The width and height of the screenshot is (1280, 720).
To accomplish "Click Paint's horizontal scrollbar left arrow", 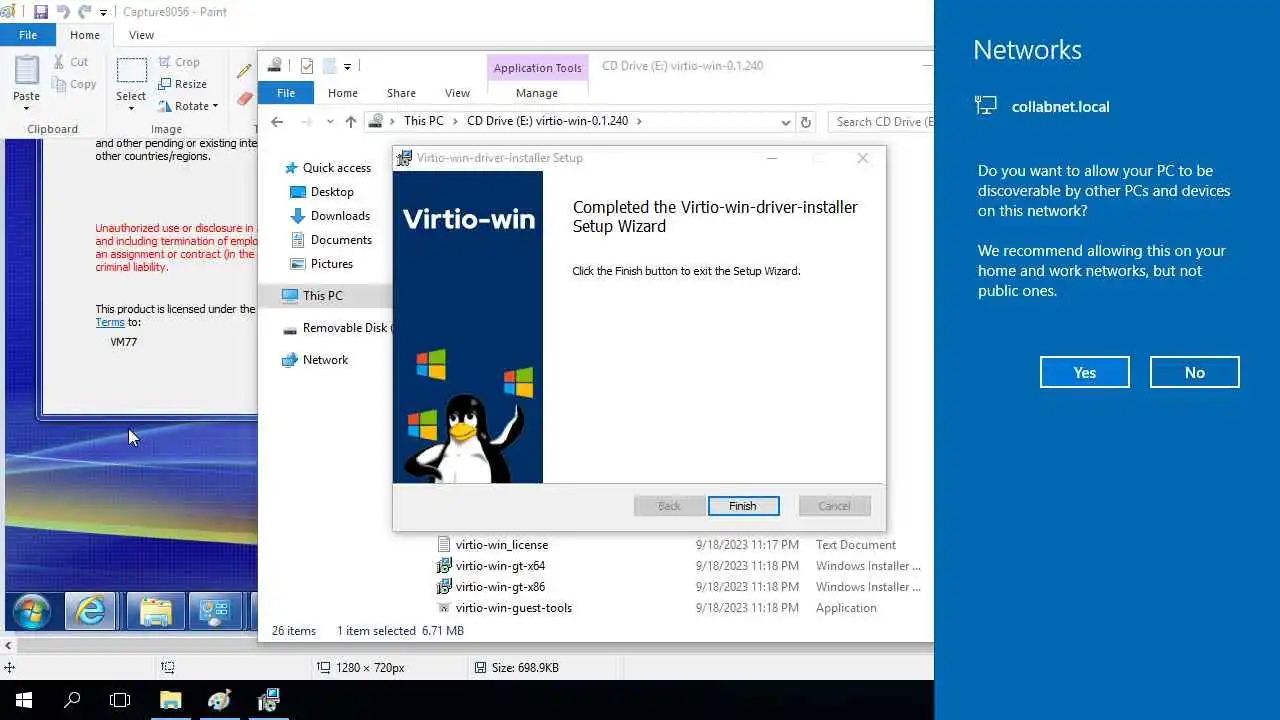I will coord(8,646).
